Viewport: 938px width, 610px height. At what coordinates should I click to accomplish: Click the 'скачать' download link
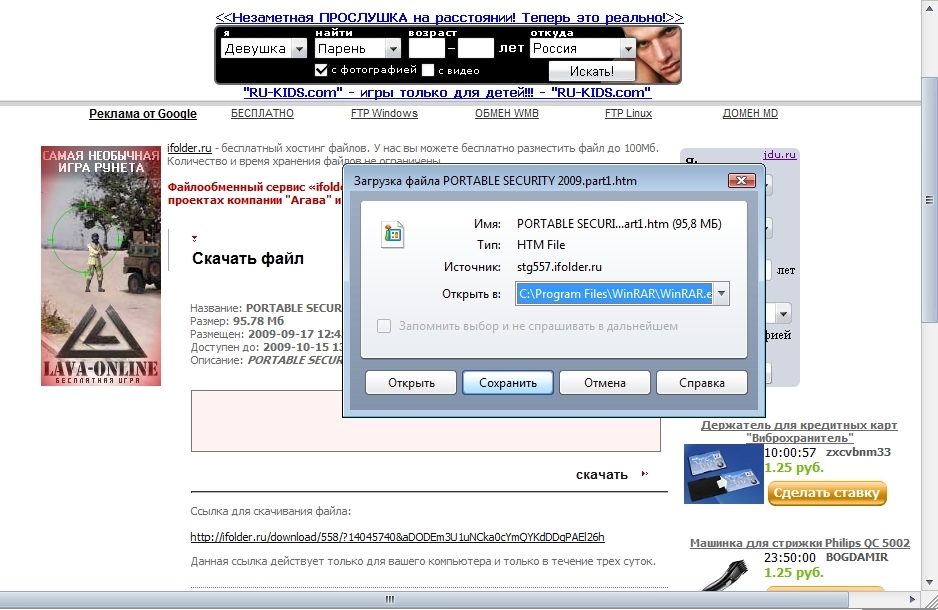602,474
